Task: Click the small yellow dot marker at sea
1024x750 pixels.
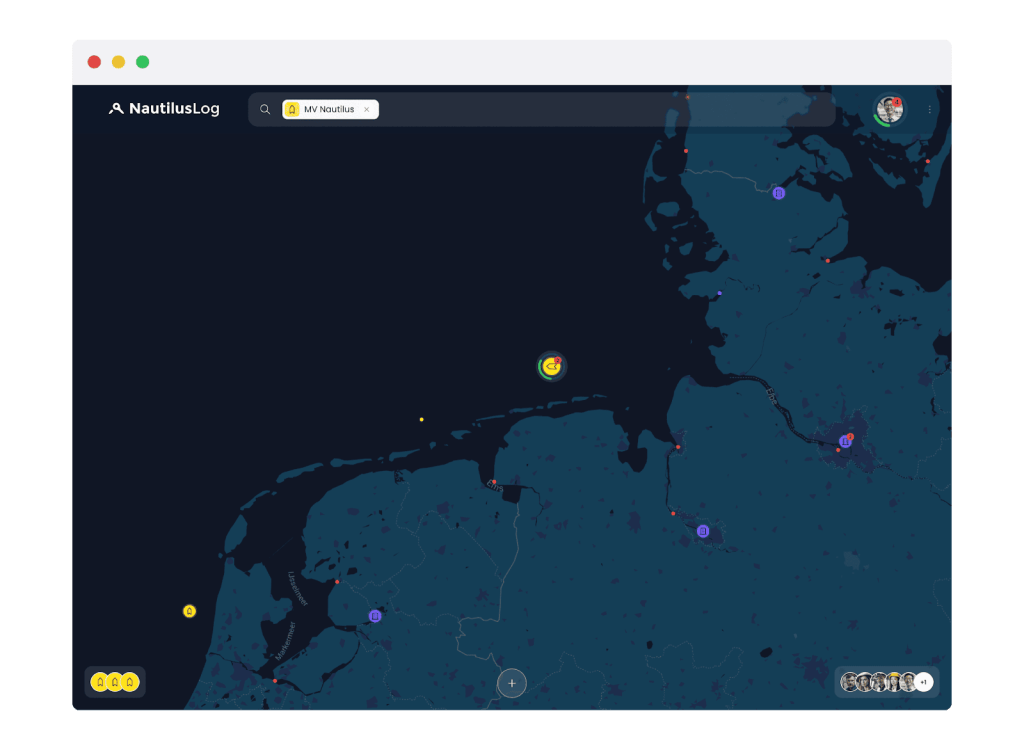Action: click(x=421, y=419)
